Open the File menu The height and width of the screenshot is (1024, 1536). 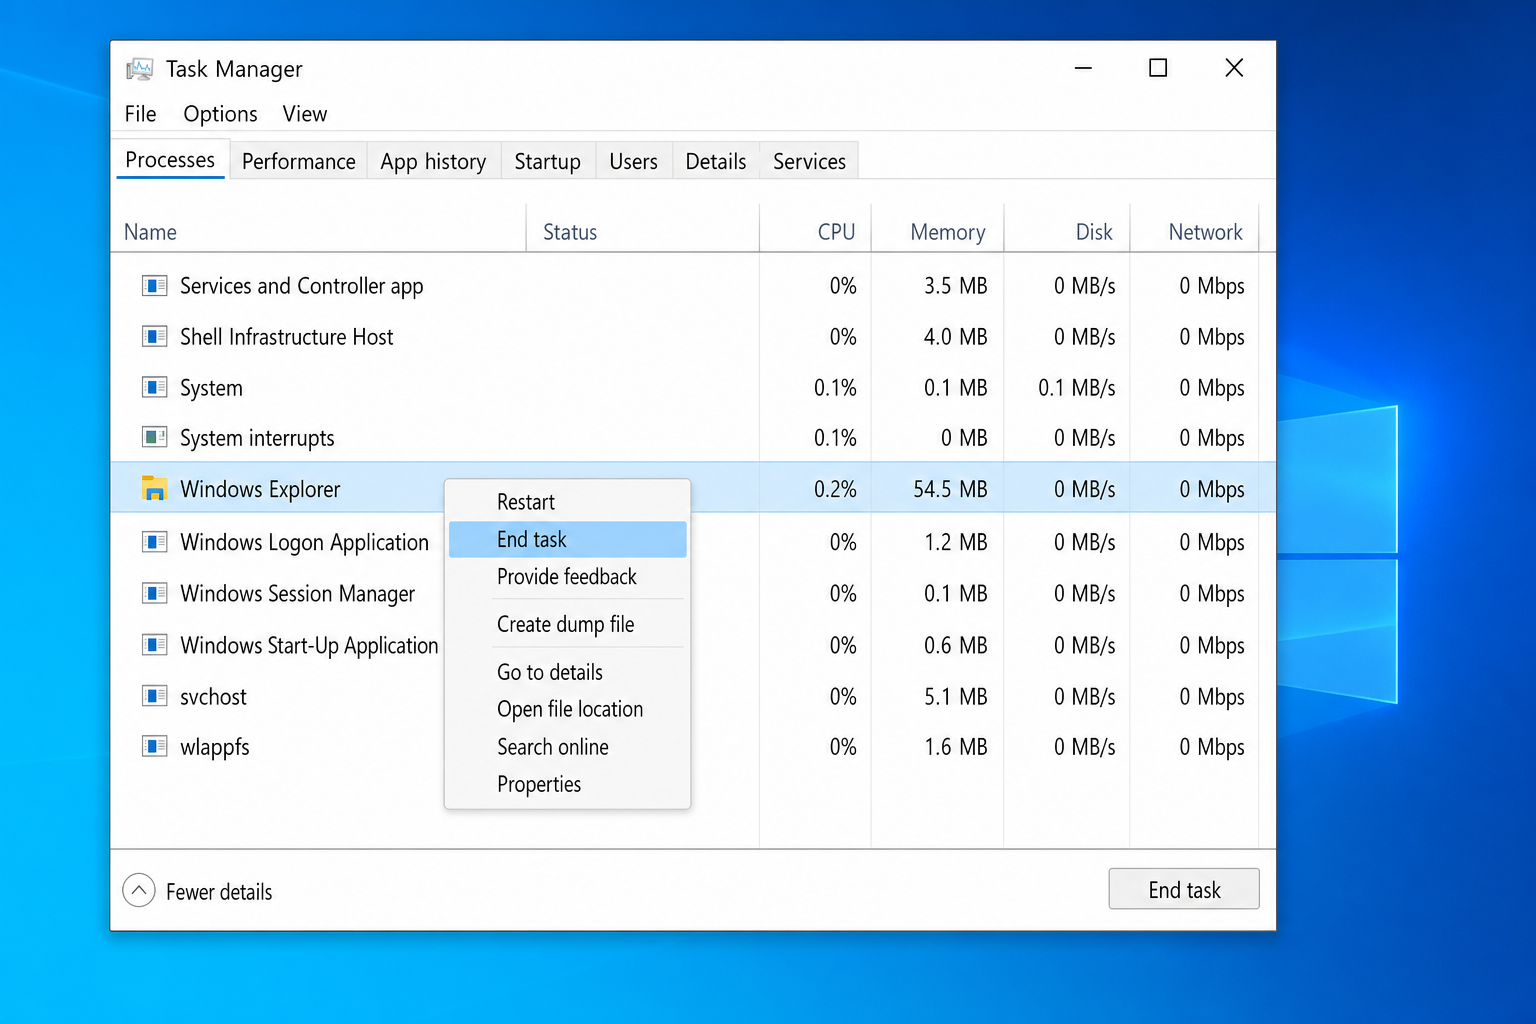pyautogui.click(x=140, y=114)
